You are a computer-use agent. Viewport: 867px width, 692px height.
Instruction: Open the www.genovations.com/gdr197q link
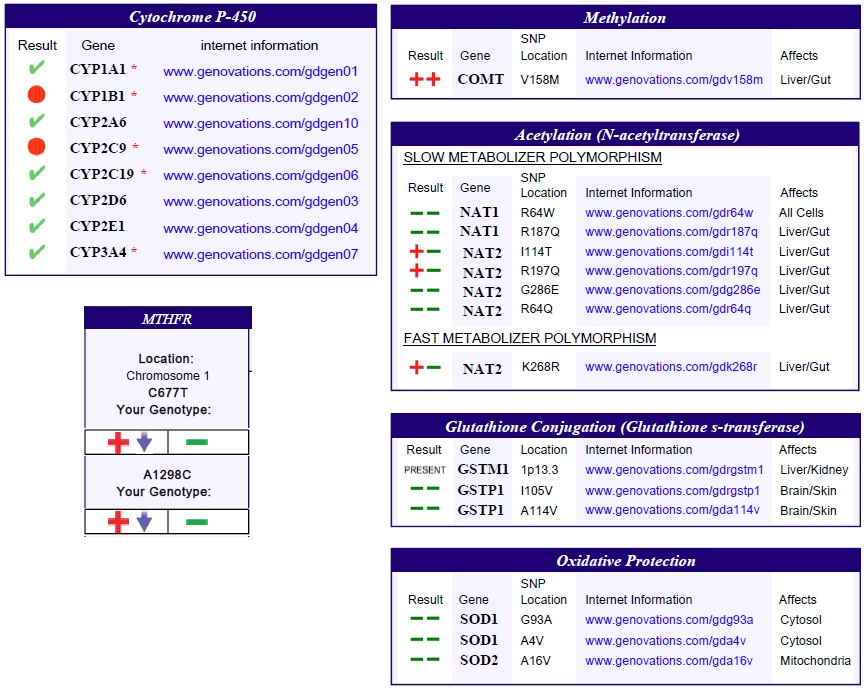pos(671,271)
